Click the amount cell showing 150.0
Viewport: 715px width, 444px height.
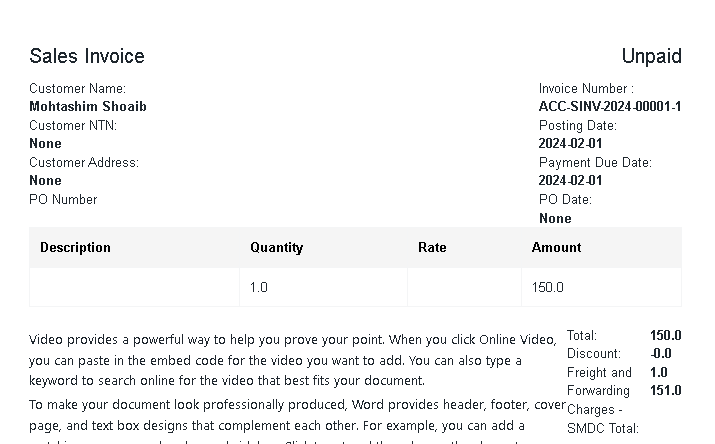point(601,287)
